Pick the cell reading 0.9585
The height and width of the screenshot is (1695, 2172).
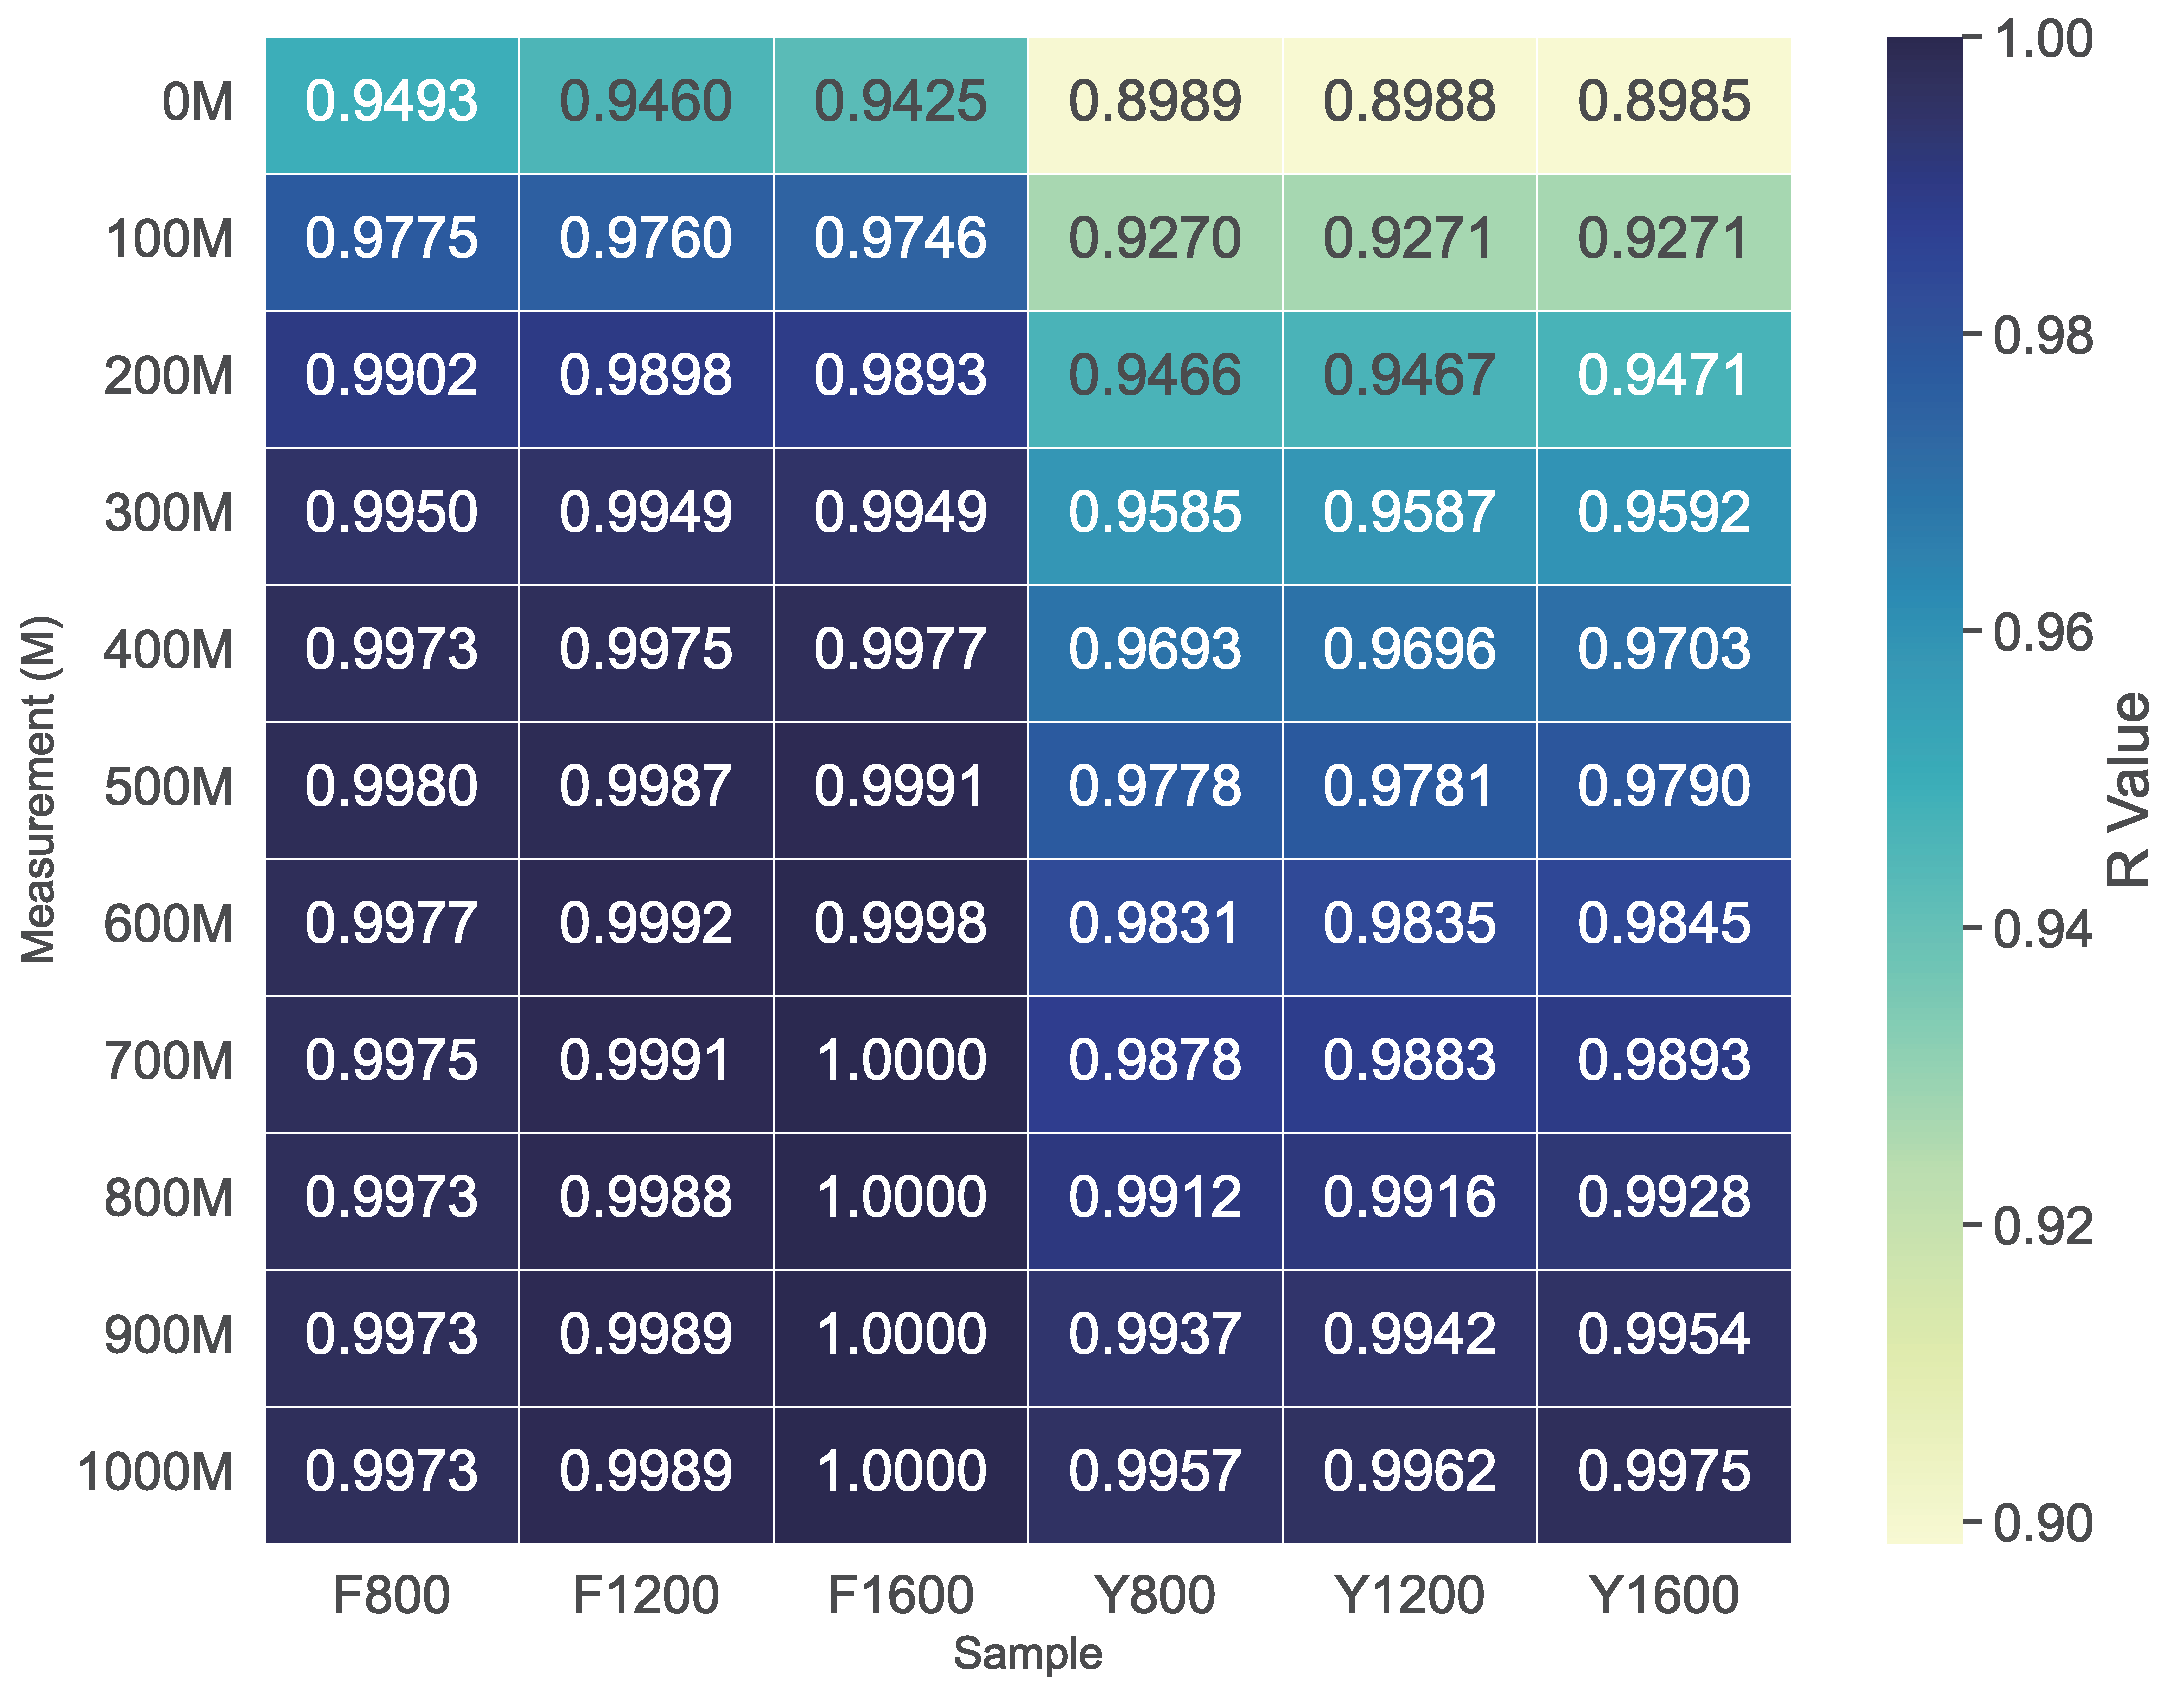point(1154,514)
